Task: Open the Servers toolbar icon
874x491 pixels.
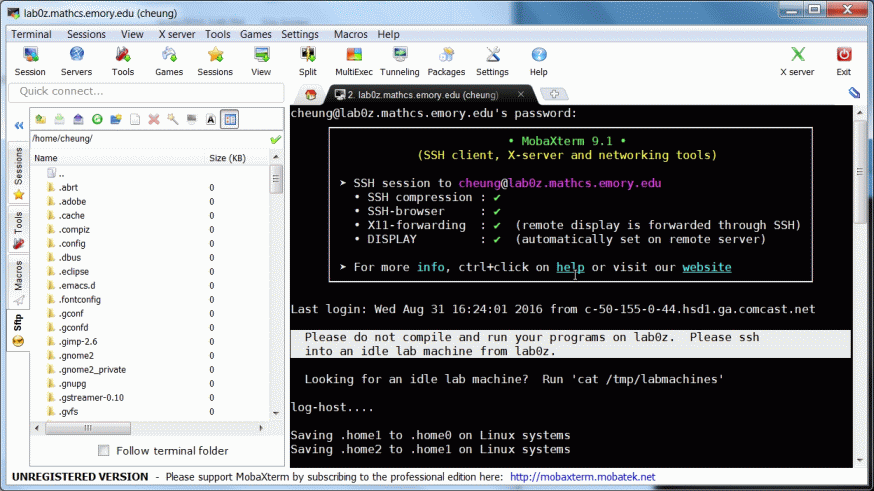Action: (x=76, y=61)
